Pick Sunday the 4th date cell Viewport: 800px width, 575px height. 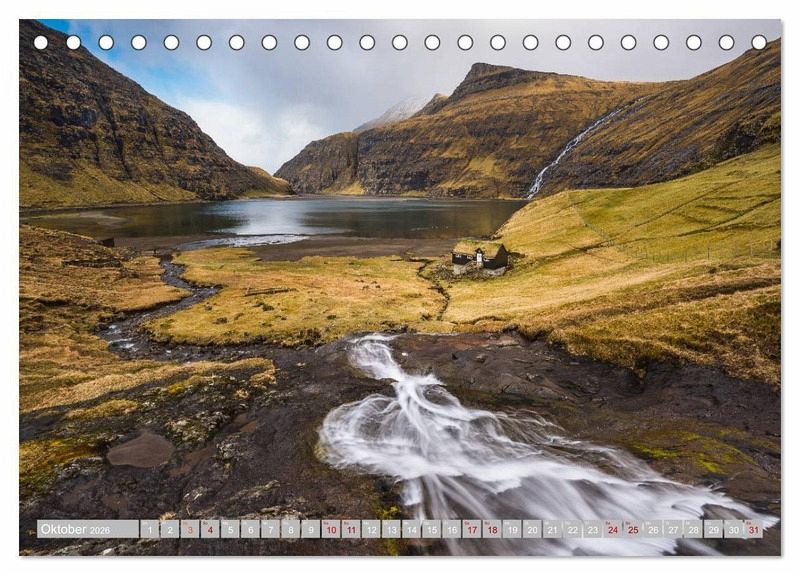210,529
